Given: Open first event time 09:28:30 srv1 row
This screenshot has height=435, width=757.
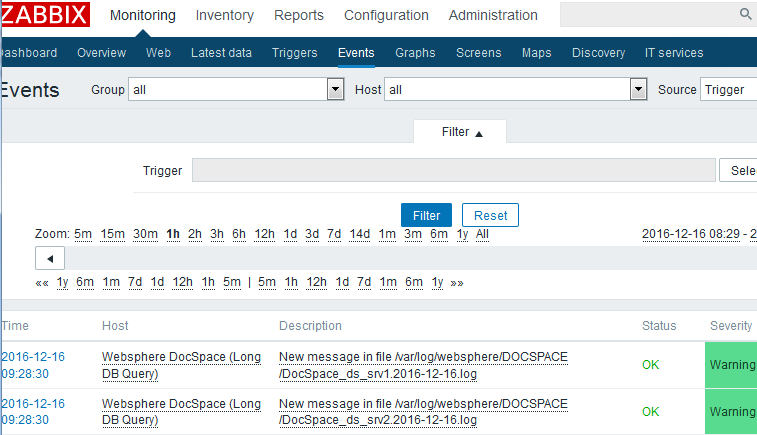Looking at the screenshot, I should 33,365.
